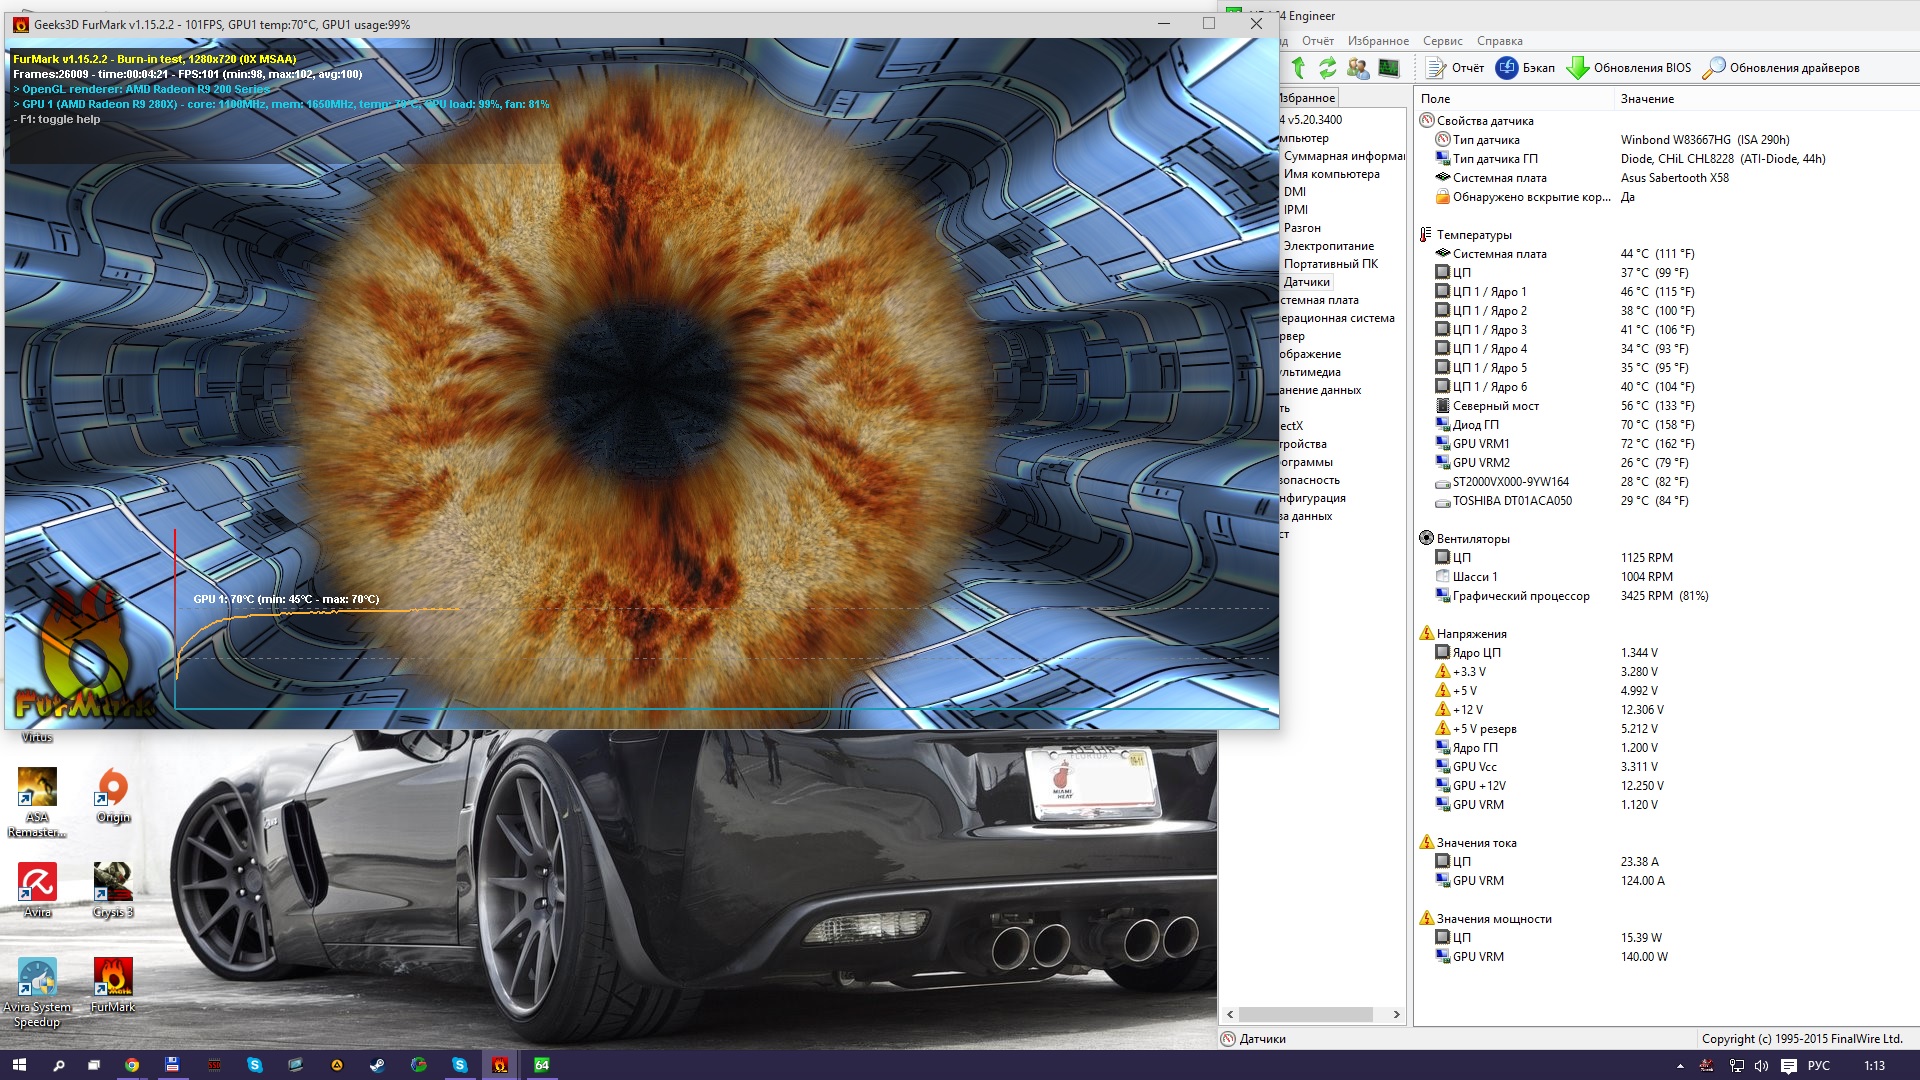Click the Windows Start button
1920x1080 pixels.
[18, 1065]
